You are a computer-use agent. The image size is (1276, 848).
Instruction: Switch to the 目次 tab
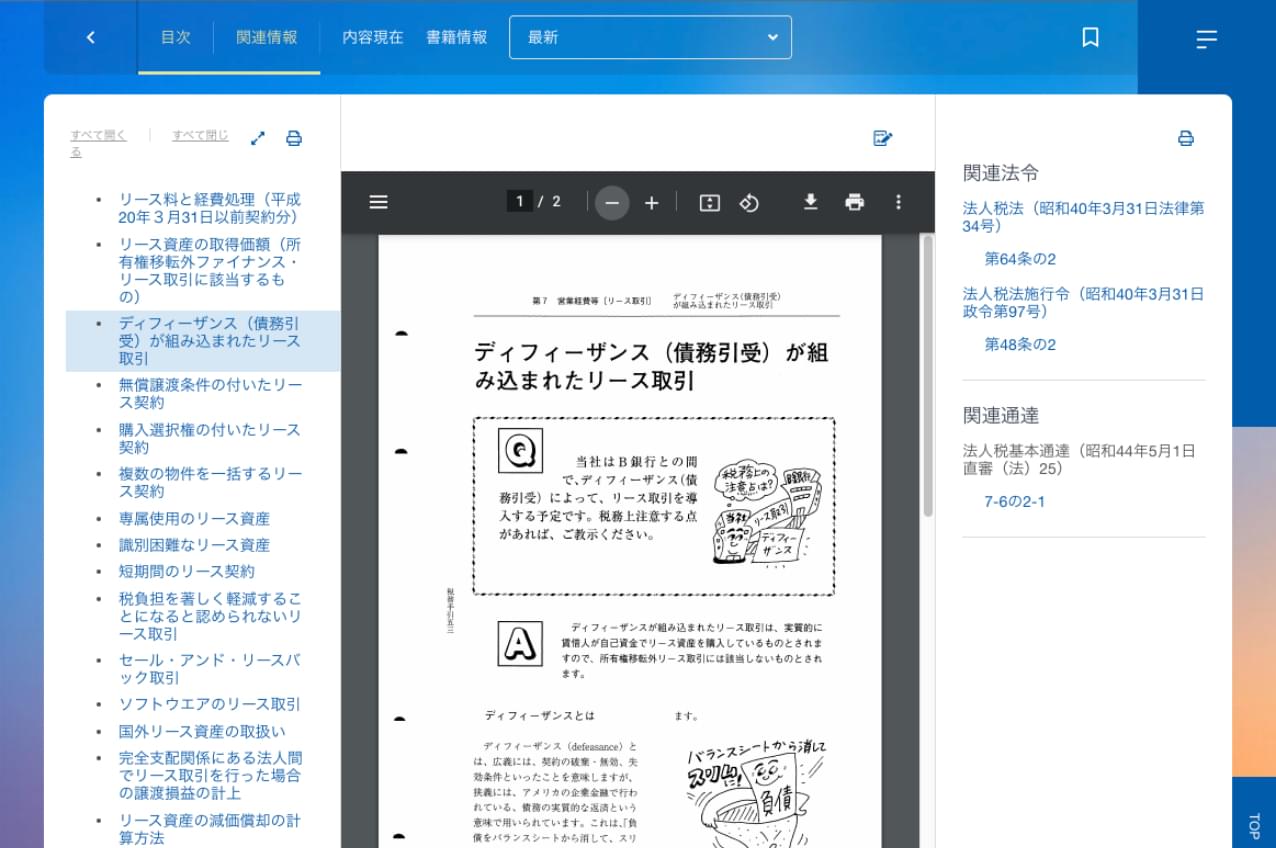[x=176, y=37]
